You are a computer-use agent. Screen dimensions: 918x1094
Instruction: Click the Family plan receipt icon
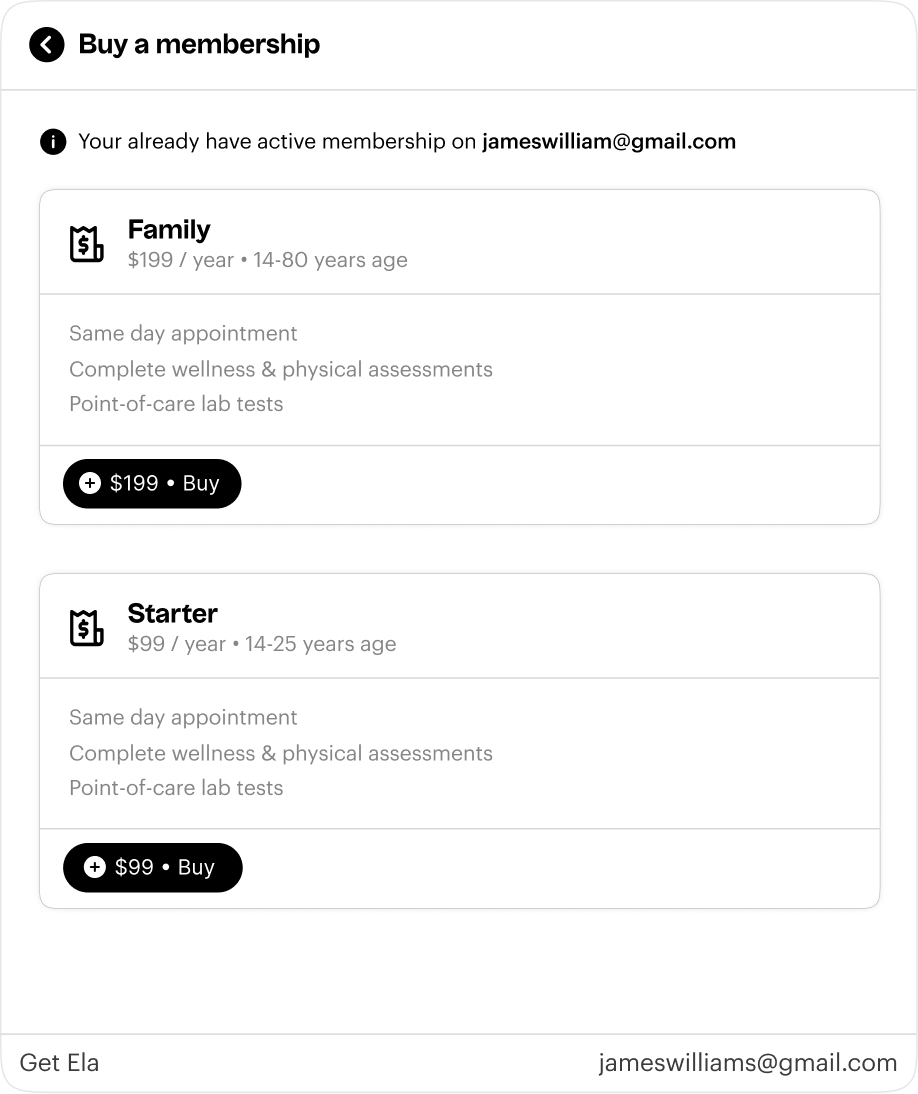click(86, 243)
